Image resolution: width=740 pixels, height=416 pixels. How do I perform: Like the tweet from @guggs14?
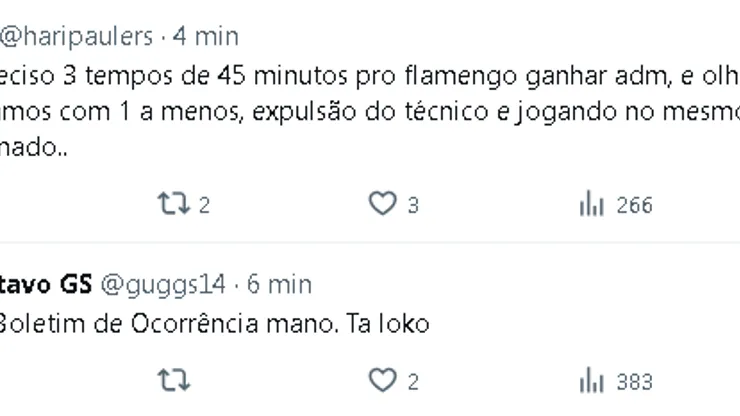(382, 381)
